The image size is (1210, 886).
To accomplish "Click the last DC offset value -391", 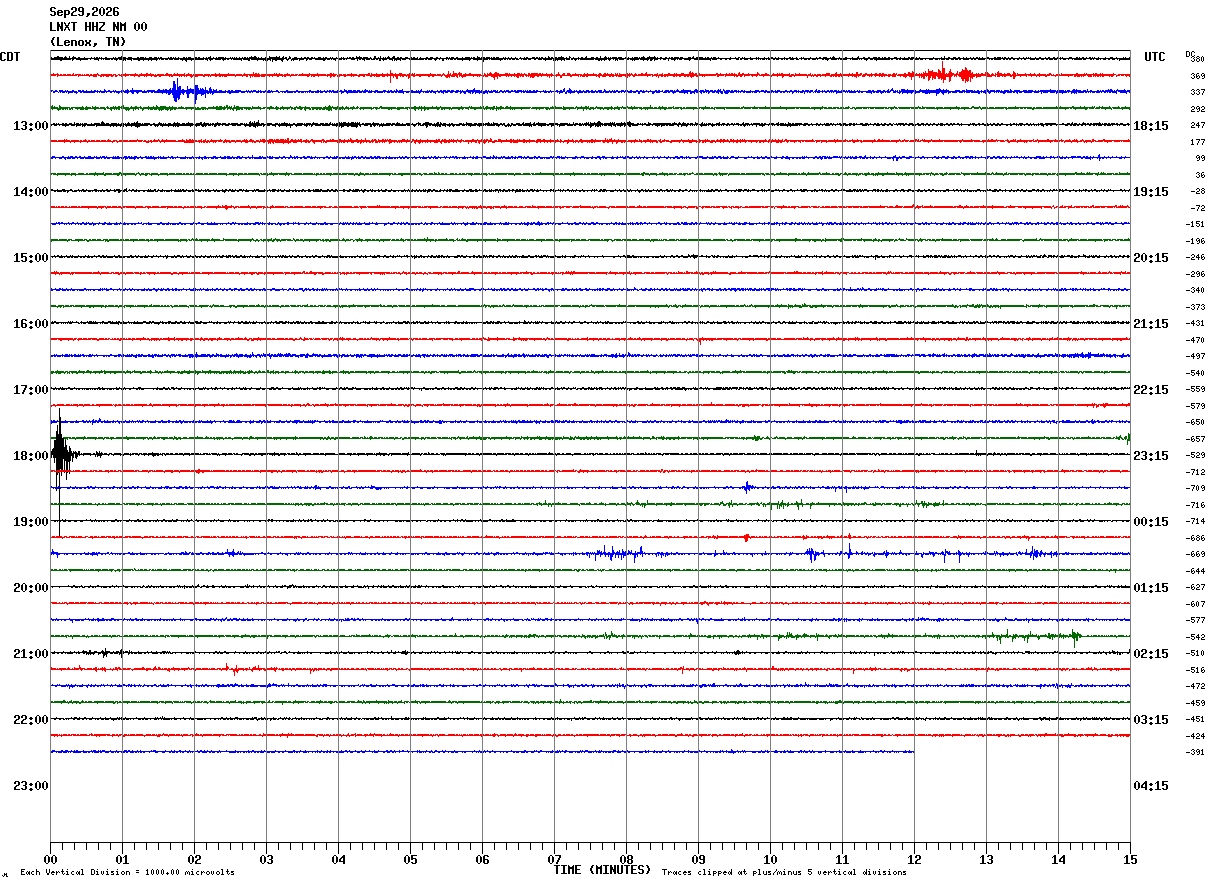I will [x=1196, y=752].
